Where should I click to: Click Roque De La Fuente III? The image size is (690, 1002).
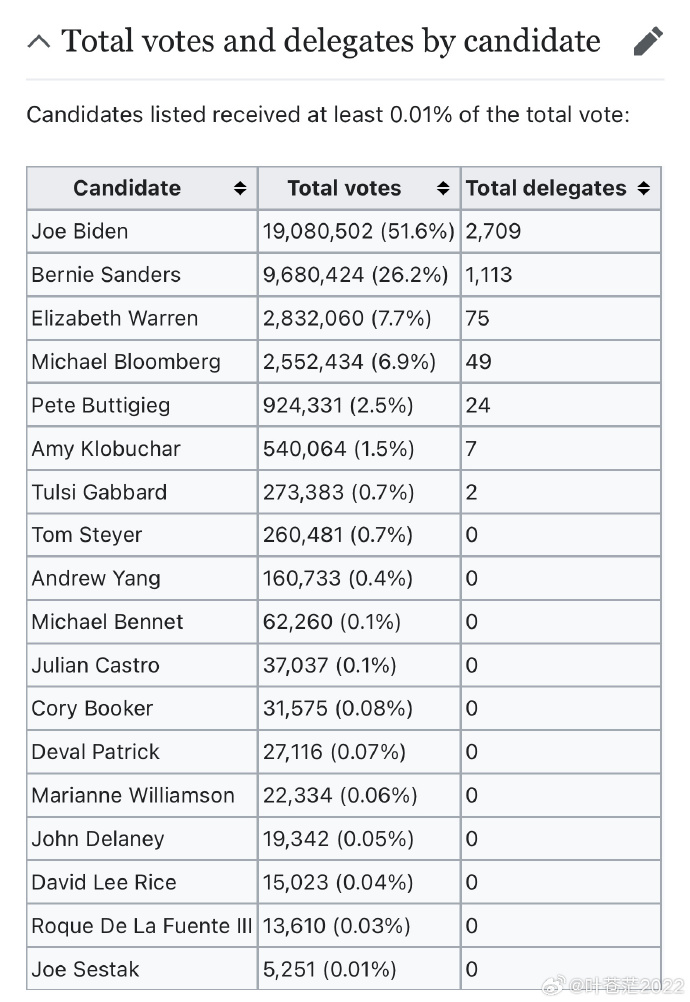[142, 926]
